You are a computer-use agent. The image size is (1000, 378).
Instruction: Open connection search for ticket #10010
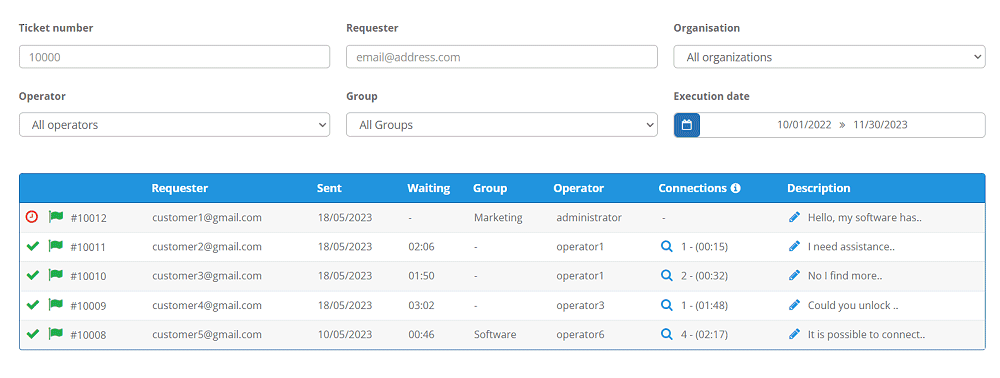(x=666, y=275)
